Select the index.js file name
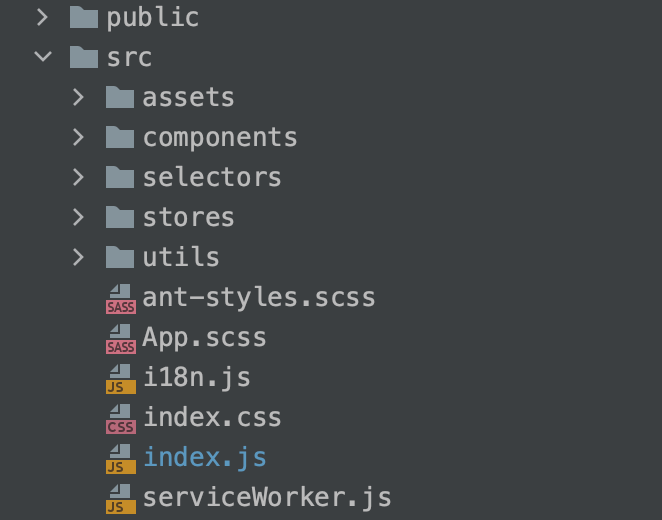Viewport: 662px width, 520px height. (x=205, y=458)
